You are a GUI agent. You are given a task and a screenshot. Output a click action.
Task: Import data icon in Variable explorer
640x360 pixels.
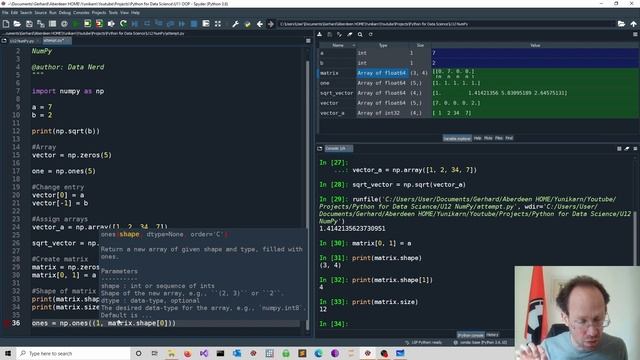[320, 35]
